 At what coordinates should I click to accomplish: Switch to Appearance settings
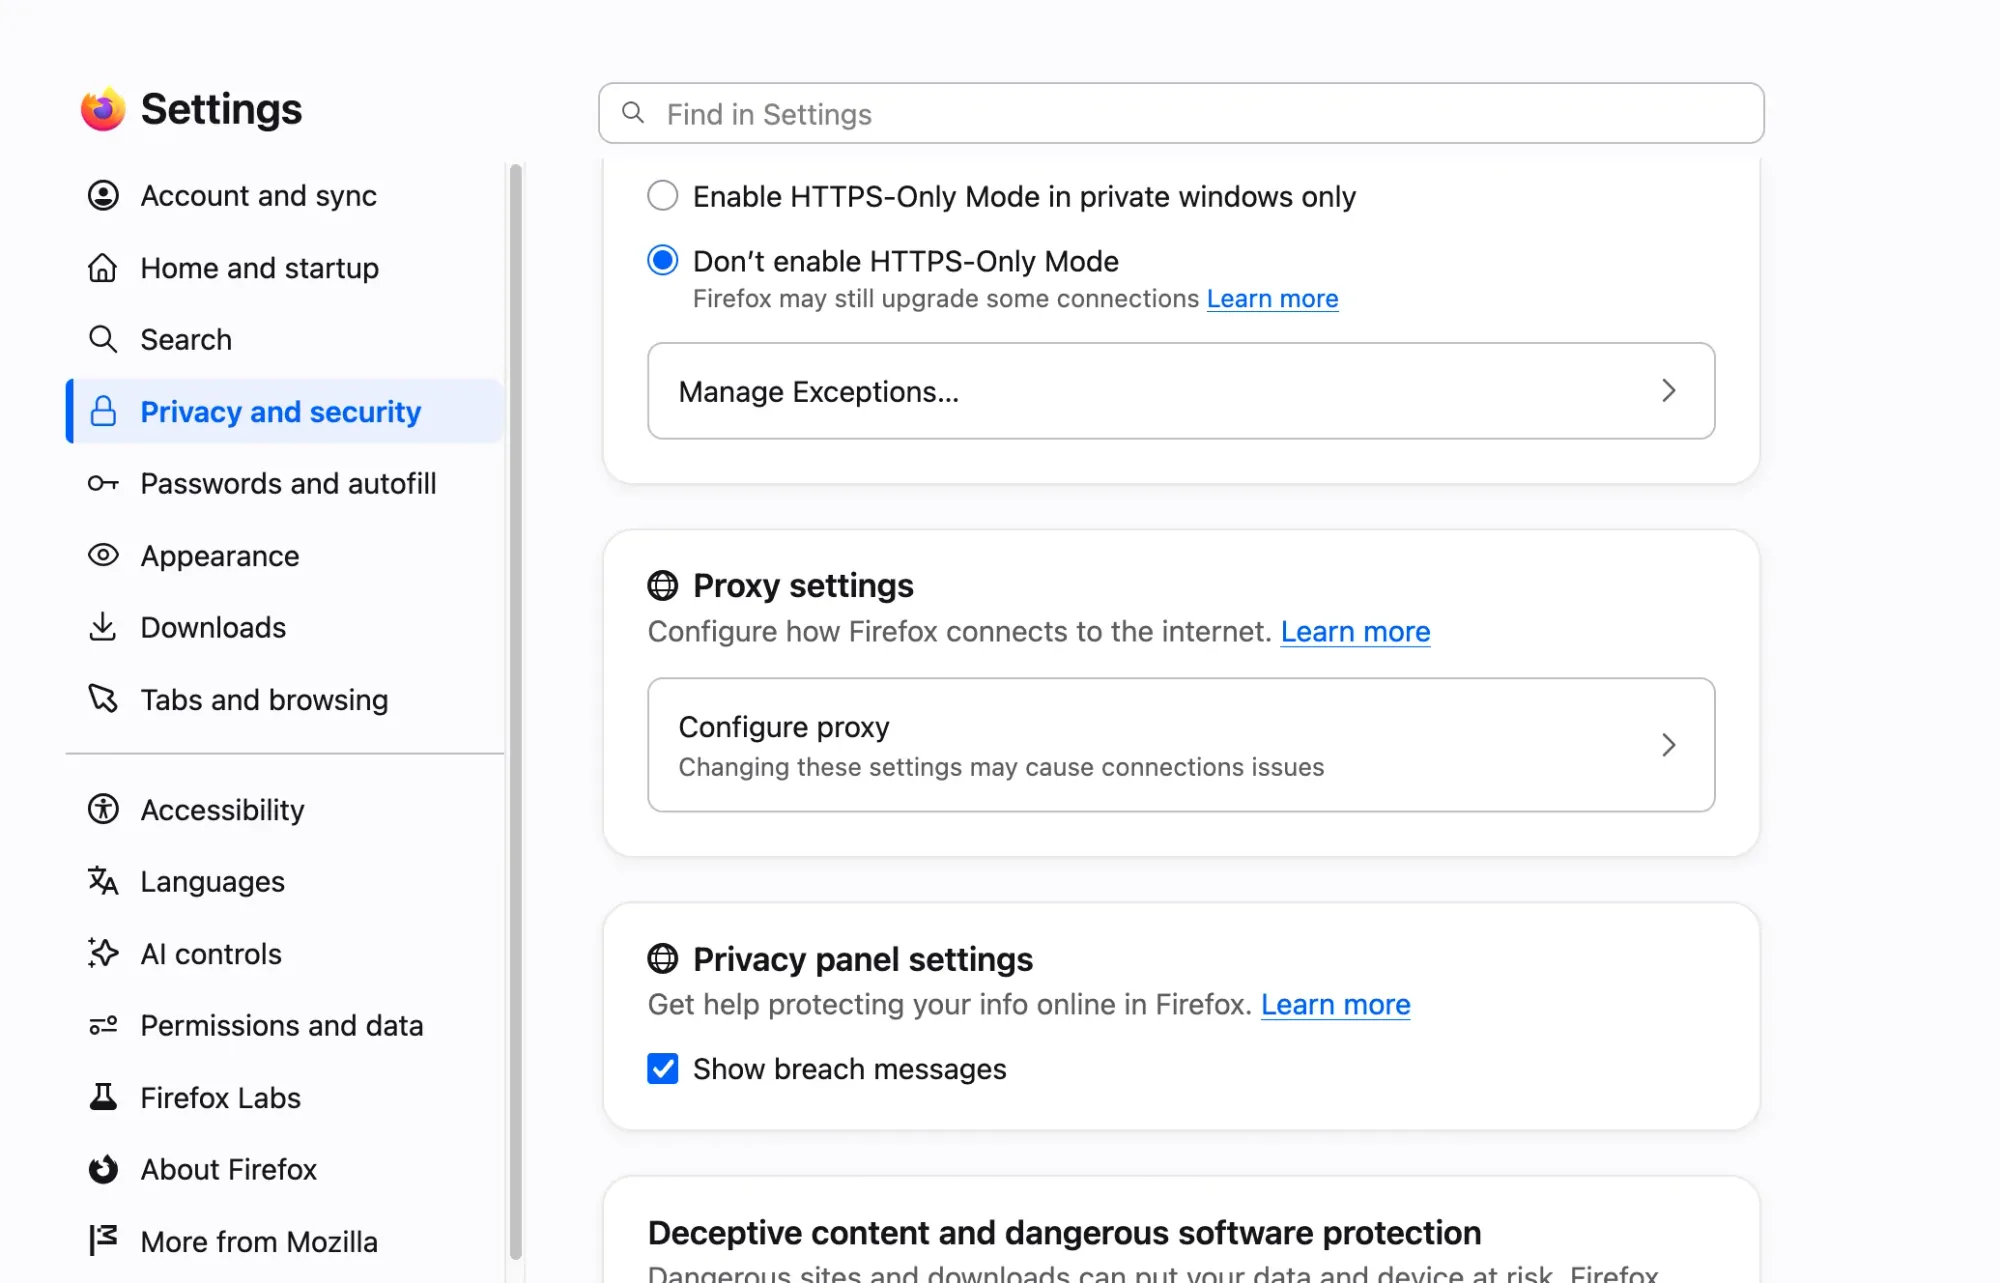285,555
